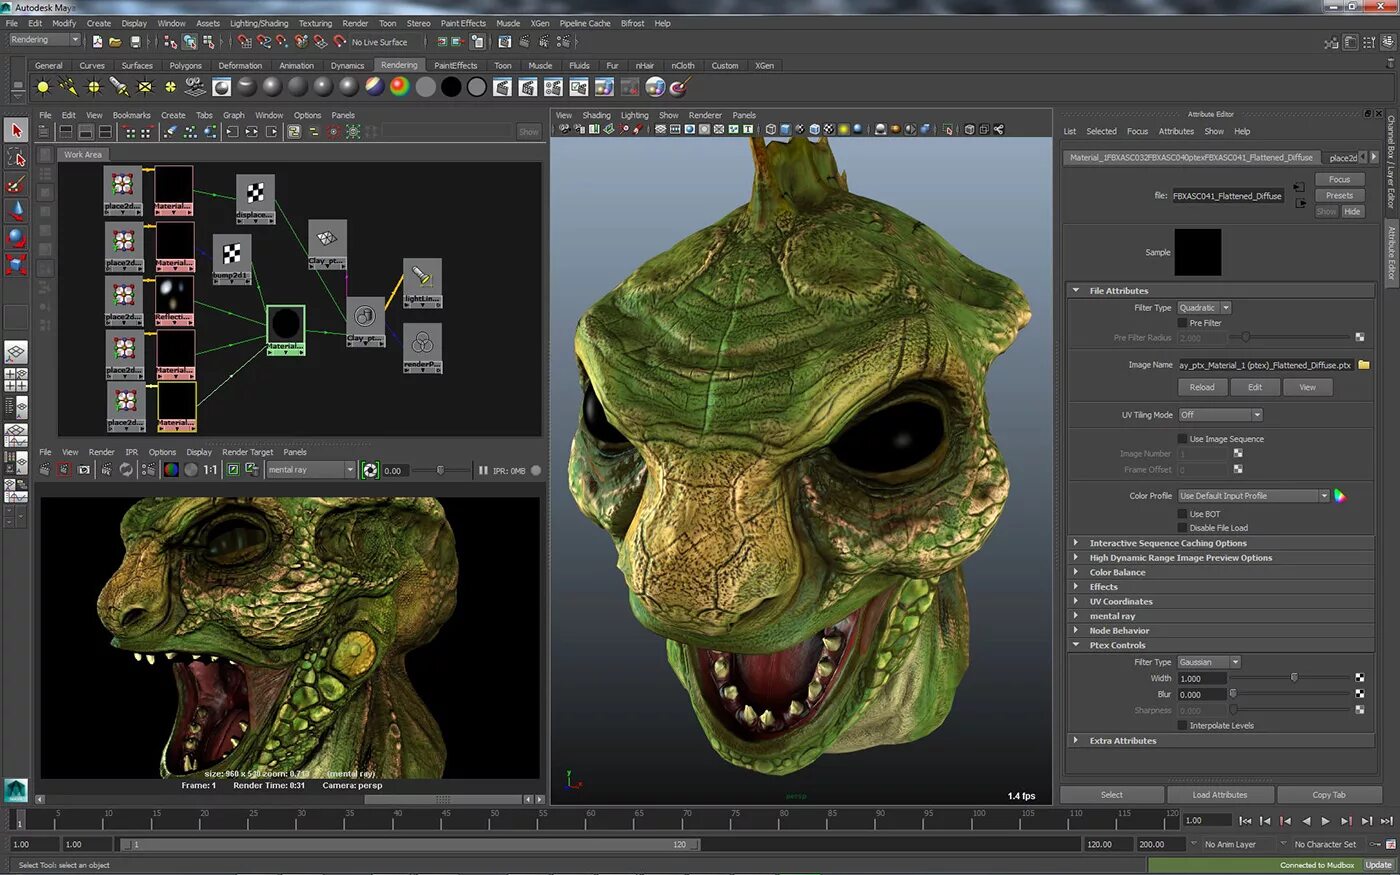Viewport: 1400px width, 875px height.
Task: Click the folder icon beside Image Name
Action: click(1364, 365)
